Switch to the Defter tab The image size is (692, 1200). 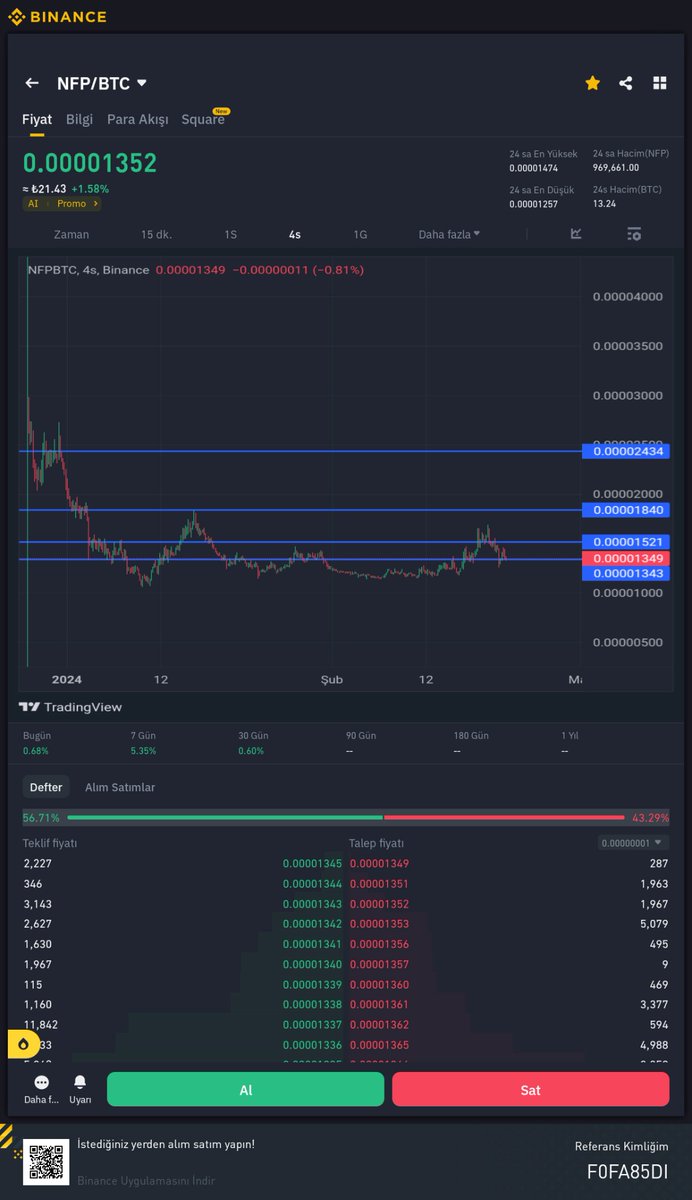[46, 787]
